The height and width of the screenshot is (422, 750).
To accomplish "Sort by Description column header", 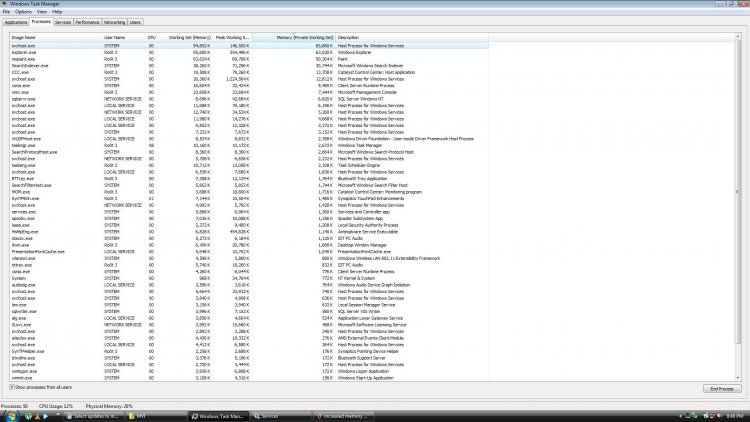I will coord(412,37).
